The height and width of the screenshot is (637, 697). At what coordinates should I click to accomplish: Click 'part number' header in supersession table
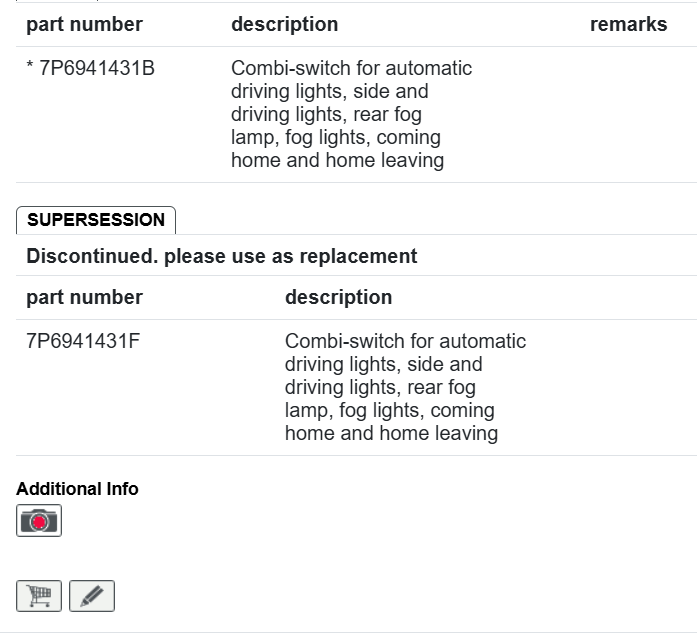tap(84, 297)
